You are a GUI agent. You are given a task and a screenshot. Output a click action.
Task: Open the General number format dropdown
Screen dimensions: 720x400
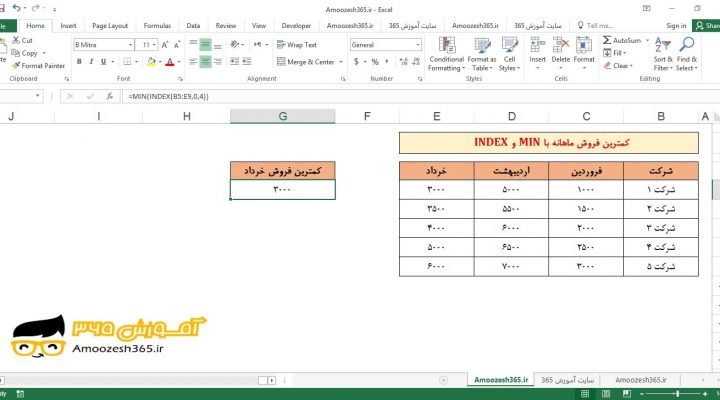418,45
